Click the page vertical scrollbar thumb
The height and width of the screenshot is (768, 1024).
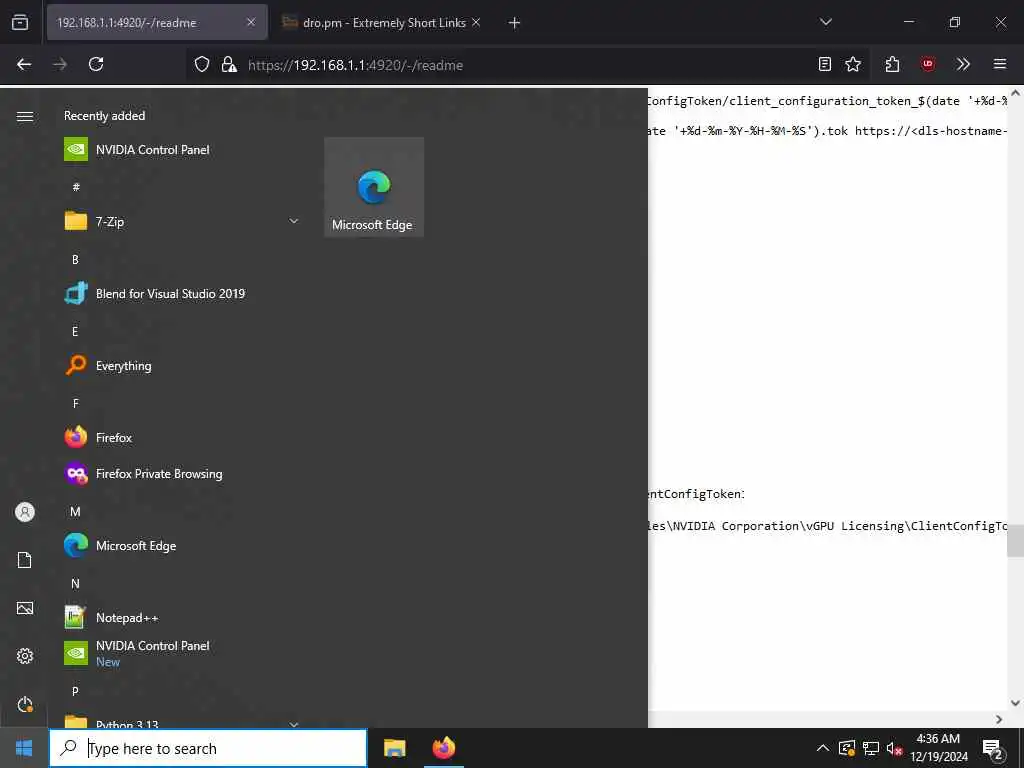[x=1016, y=541]
